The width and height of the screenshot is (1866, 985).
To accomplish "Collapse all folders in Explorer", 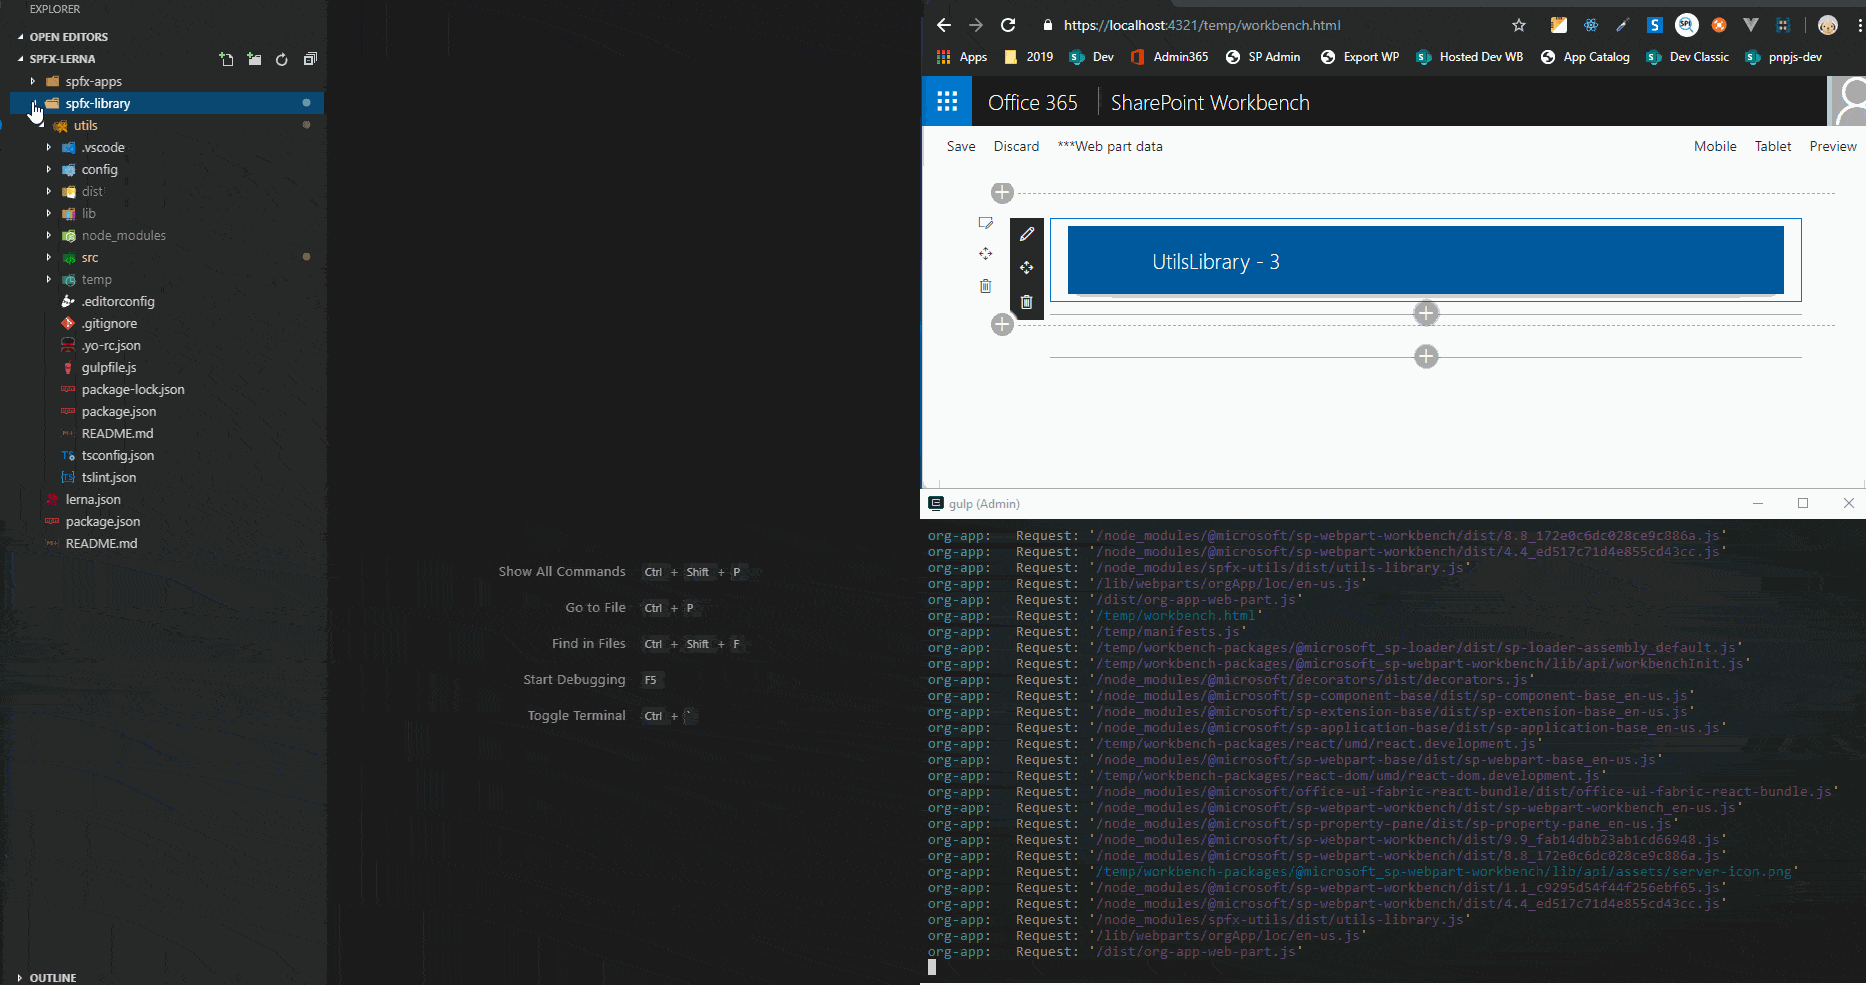I will [310, 60].
